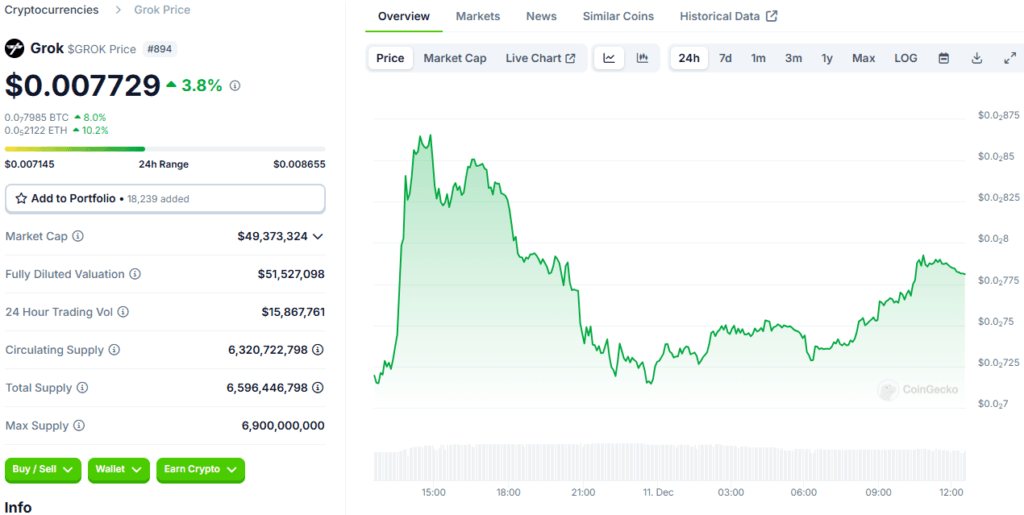
Task: Open the Historical Data tab
Action: 728,16
